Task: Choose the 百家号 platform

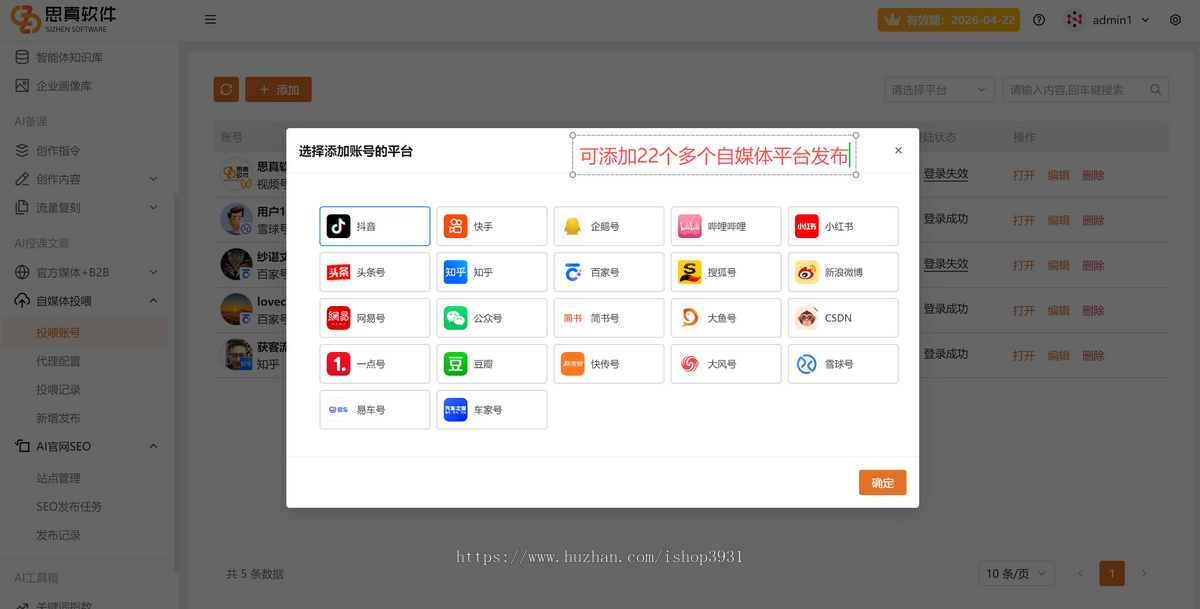Action: (609, 272)
